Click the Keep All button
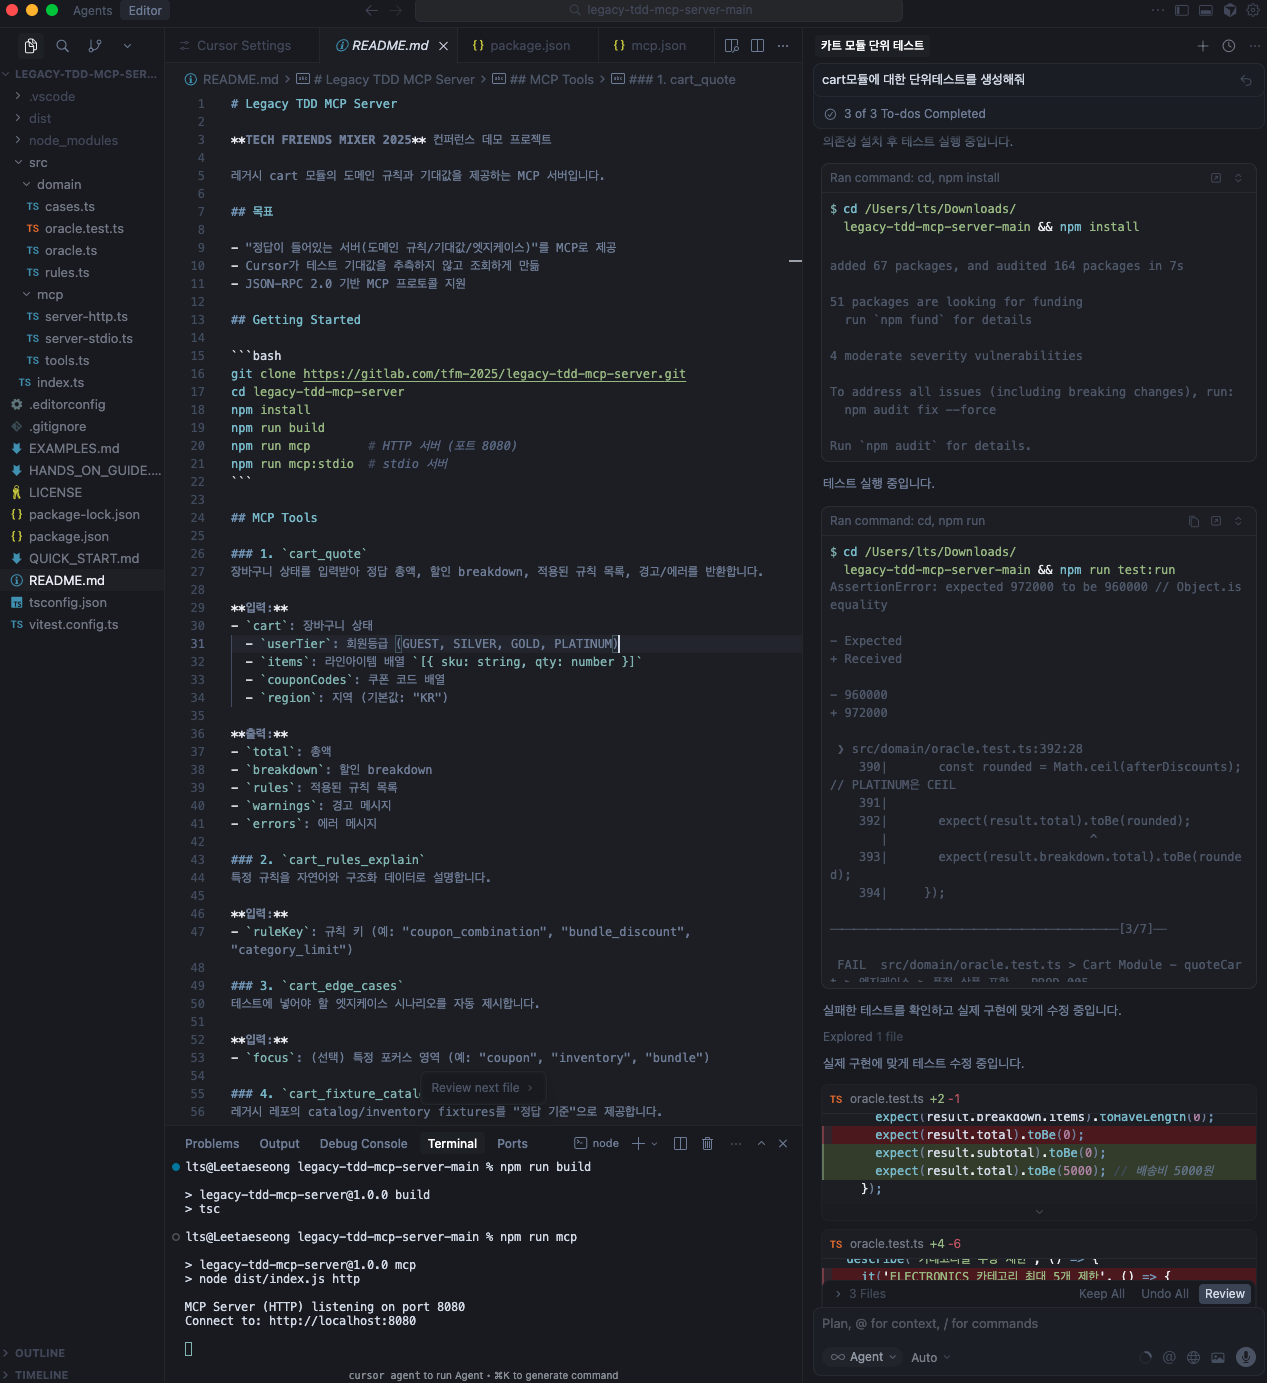The width and height of the screenshot is (1267, 1383). (1101, 1294)
